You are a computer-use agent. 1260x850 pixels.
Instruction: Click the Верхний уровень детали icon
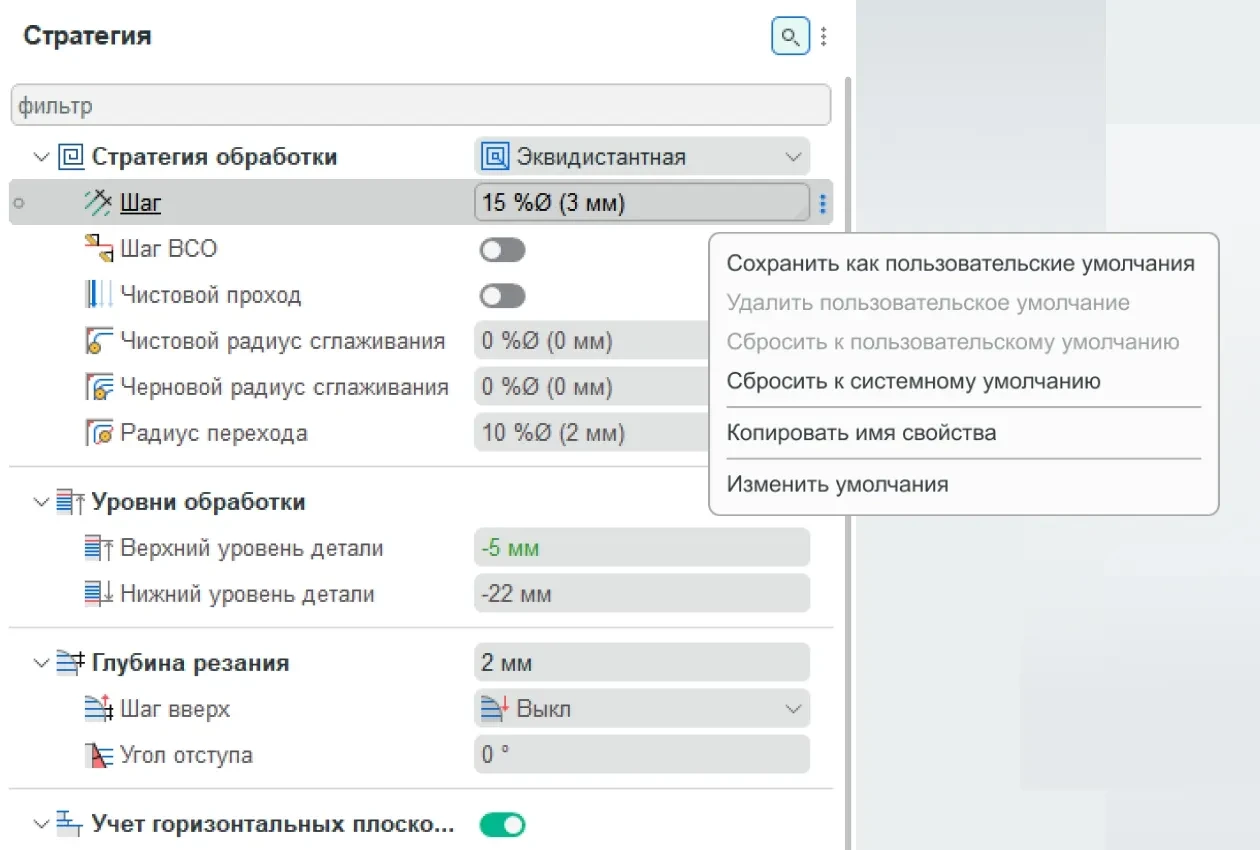click(97, 548)
